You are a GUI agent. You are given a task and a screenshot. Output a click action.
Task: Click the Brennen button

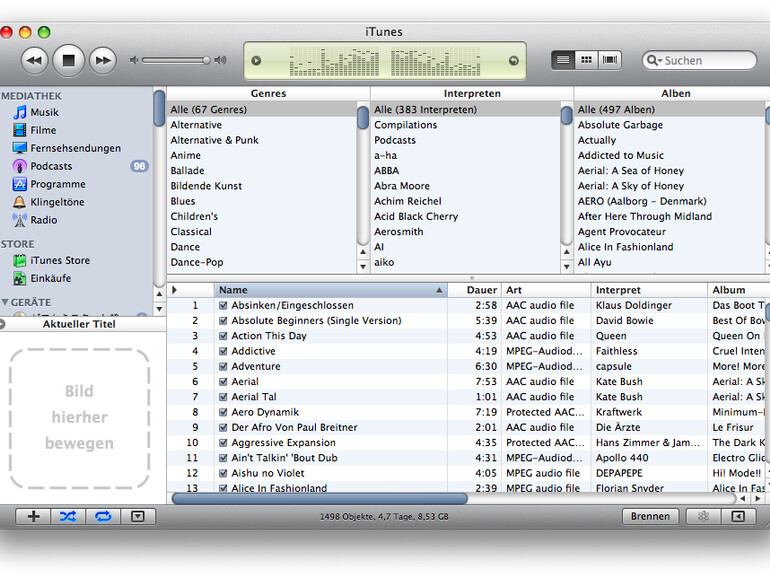(650, 516)
